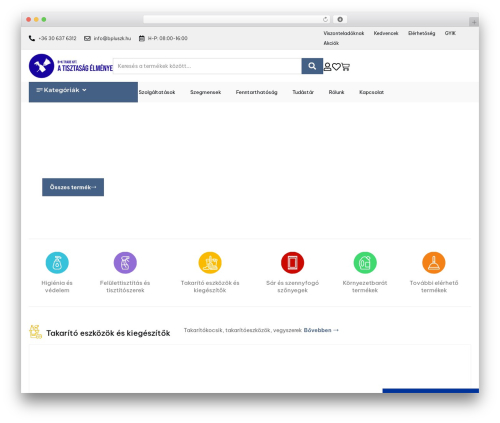Image resolution: width=500 pixels, height=423 pixels.
Task: Follow the Kedvencek link
Action: click(x=386, y=33)
